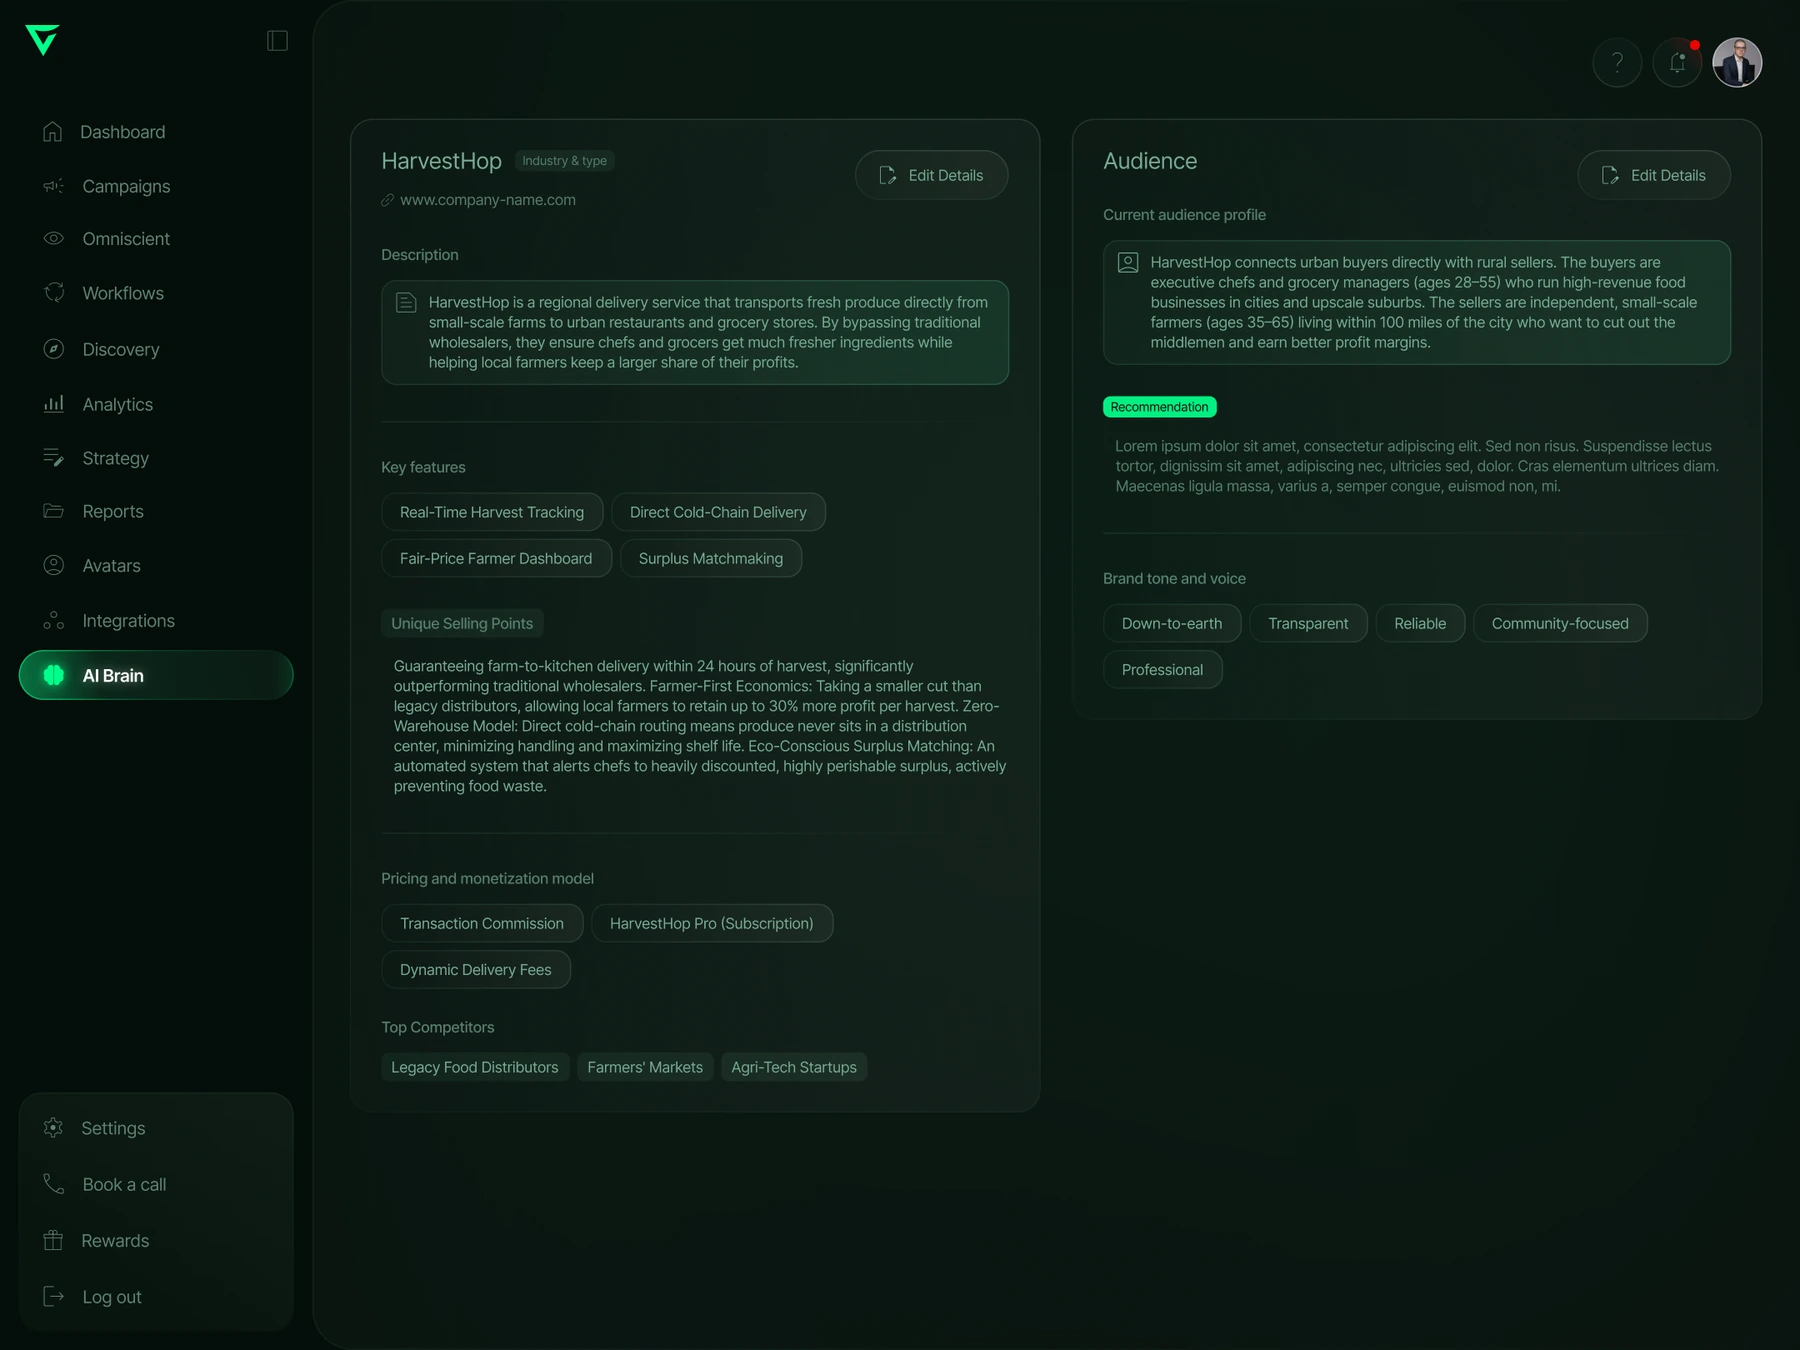Select Direct Cold-Chain Delivery chip
The image size is (1800, 1350).
click(718, 512)
